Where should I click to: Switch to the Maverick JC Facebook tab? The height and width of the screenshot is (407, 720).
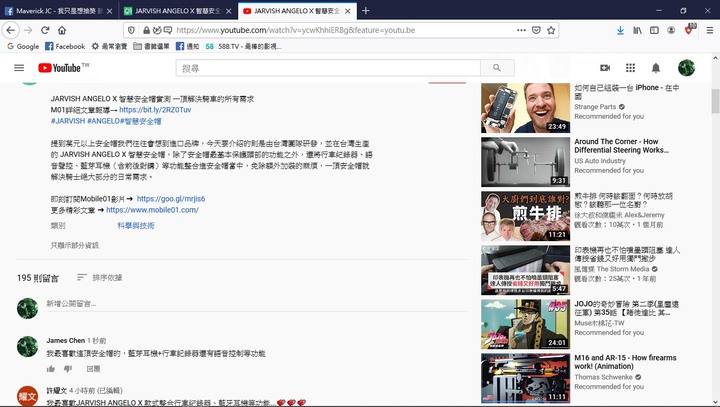(x=59, y=11)
